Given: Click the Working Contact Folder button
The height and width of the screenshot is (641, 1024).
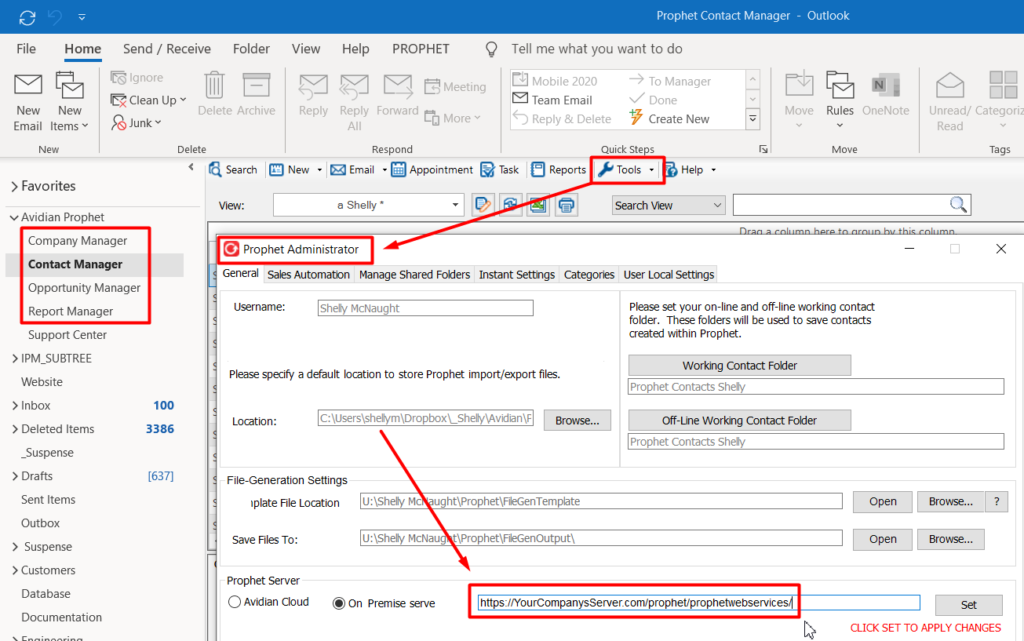Looking at the screenshot, I should [x=739, y=366].
